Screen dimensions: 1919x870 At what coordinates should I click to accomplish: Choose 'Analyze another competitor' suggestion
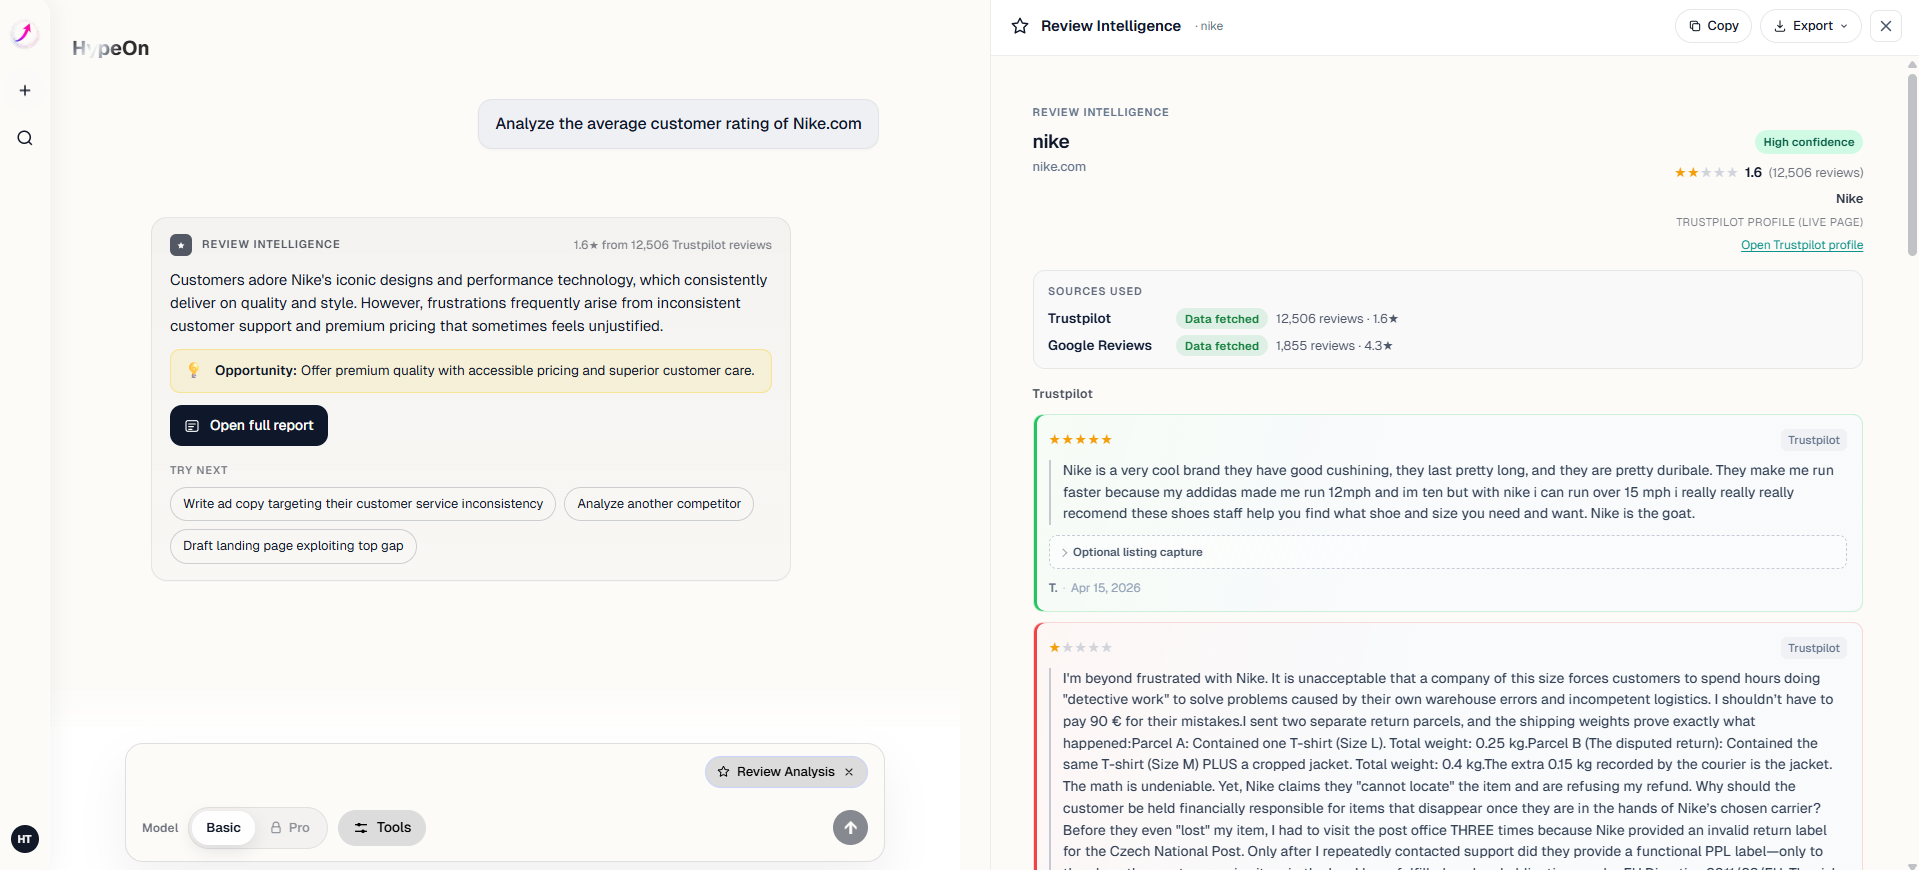659,504
